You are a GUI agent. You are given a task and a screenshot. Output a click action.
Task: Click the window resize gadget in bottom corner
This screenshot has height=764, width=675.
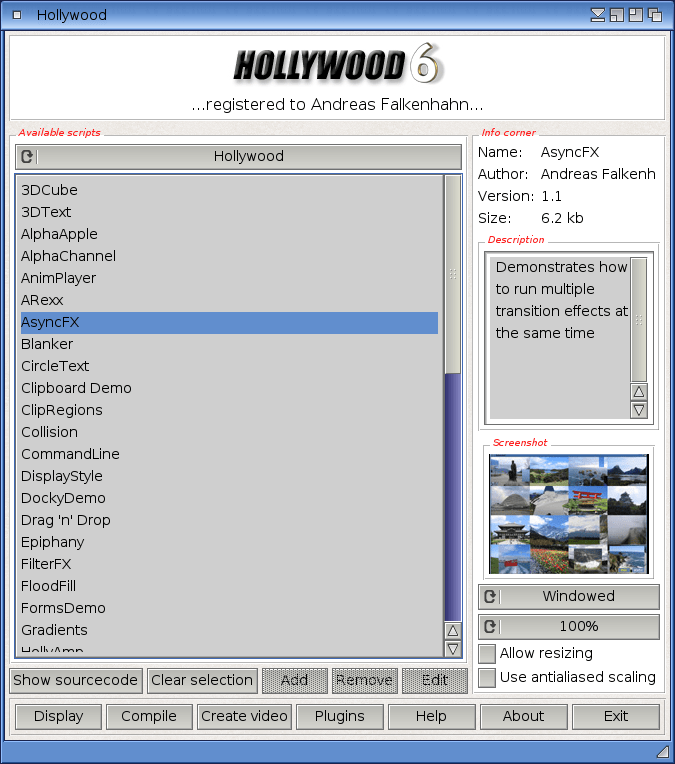pos(663,752)
